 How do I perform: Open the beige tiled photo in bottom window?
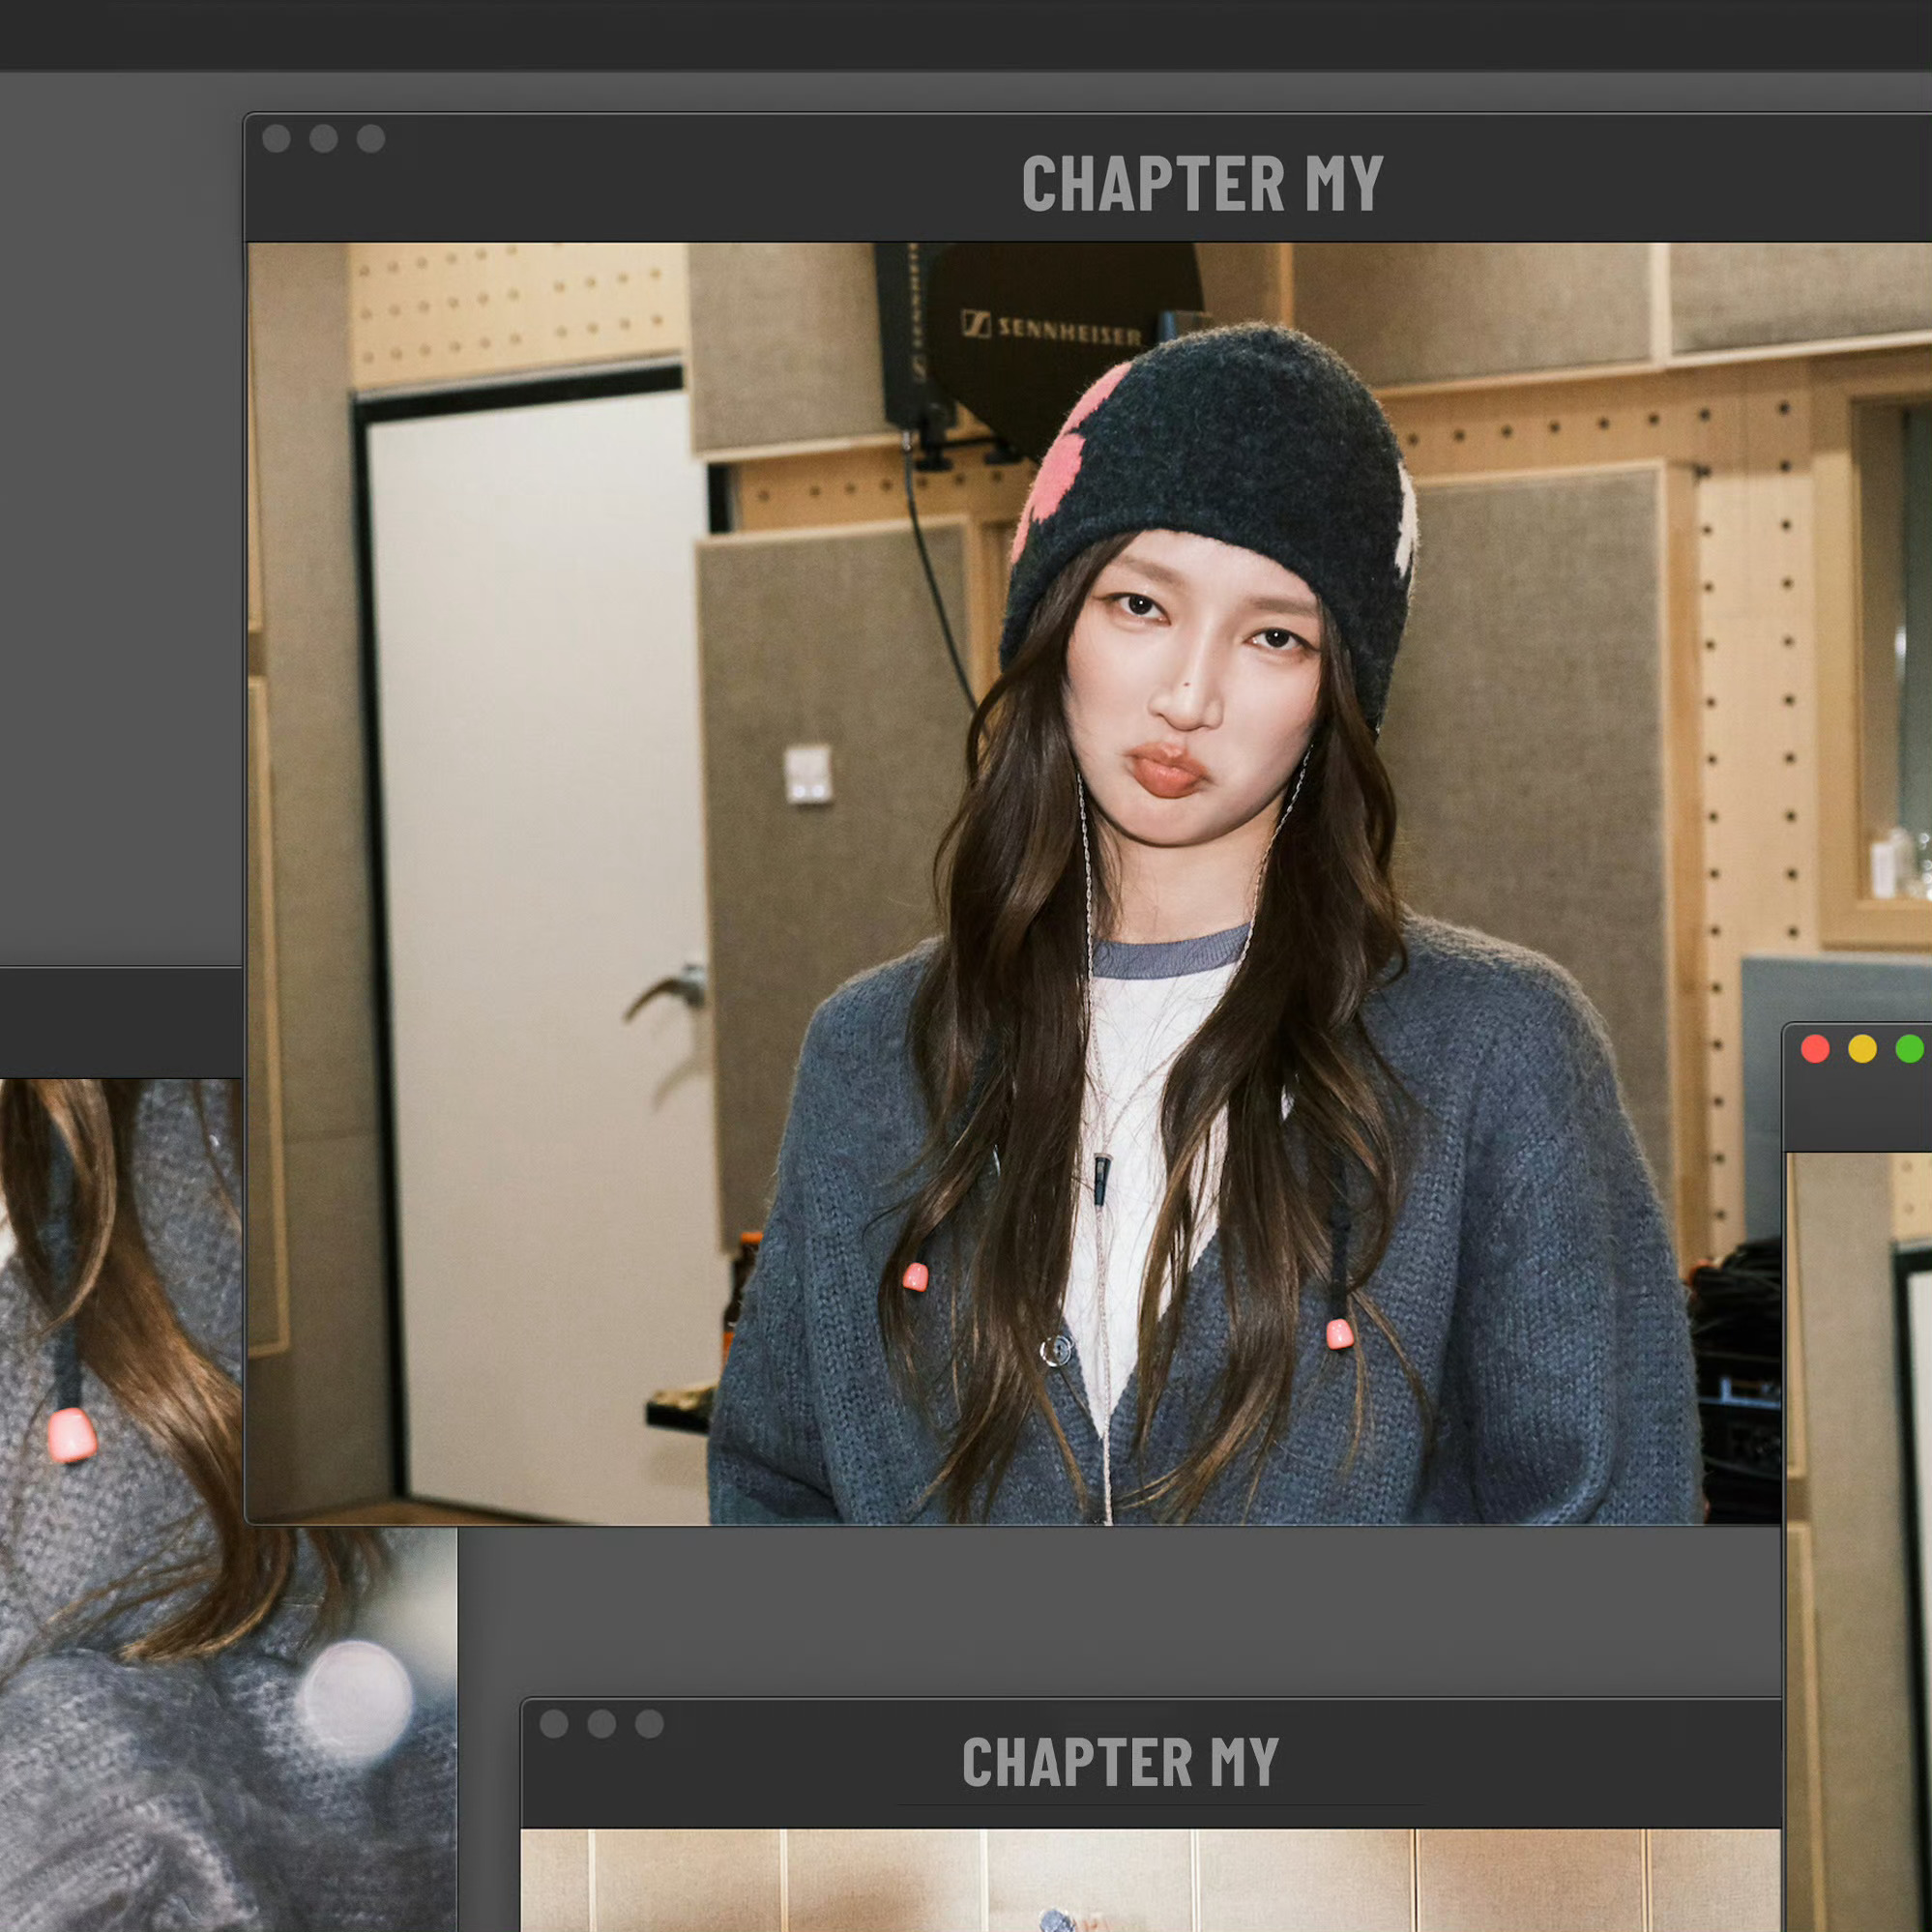(1150, 1880)
